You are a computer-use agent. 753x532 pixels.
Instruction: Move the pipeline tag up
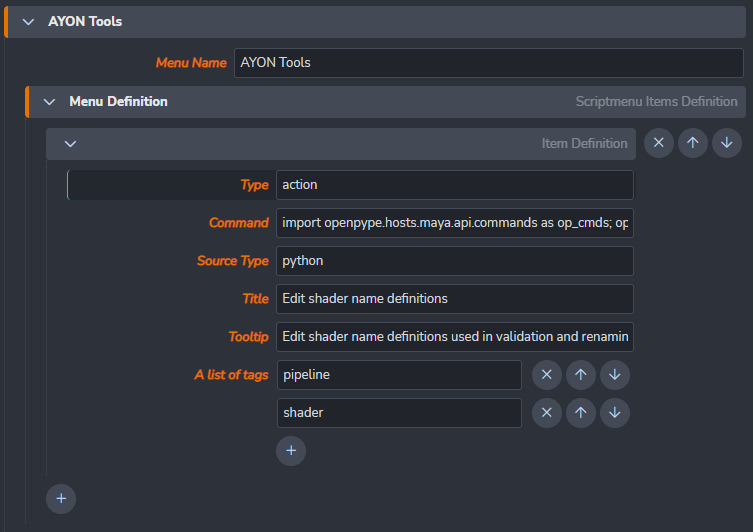click(x=581, y=375)
